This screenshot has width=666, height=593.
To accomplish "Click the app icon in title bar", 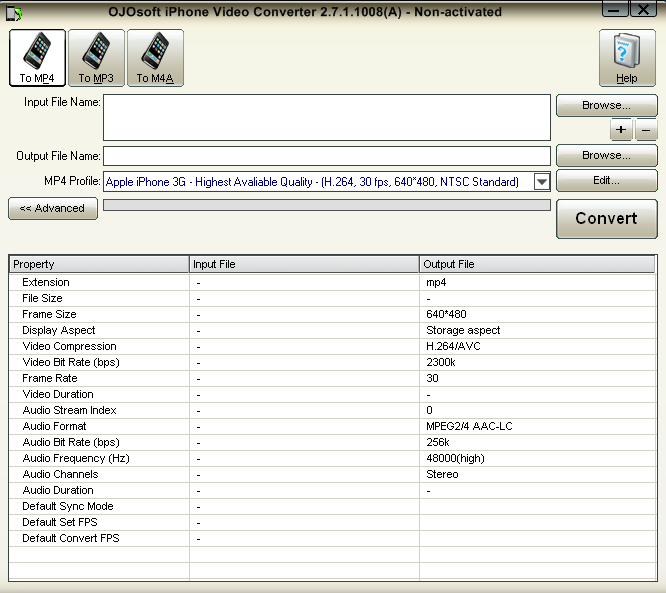I will pyautogui.click(x=14, y=13).
